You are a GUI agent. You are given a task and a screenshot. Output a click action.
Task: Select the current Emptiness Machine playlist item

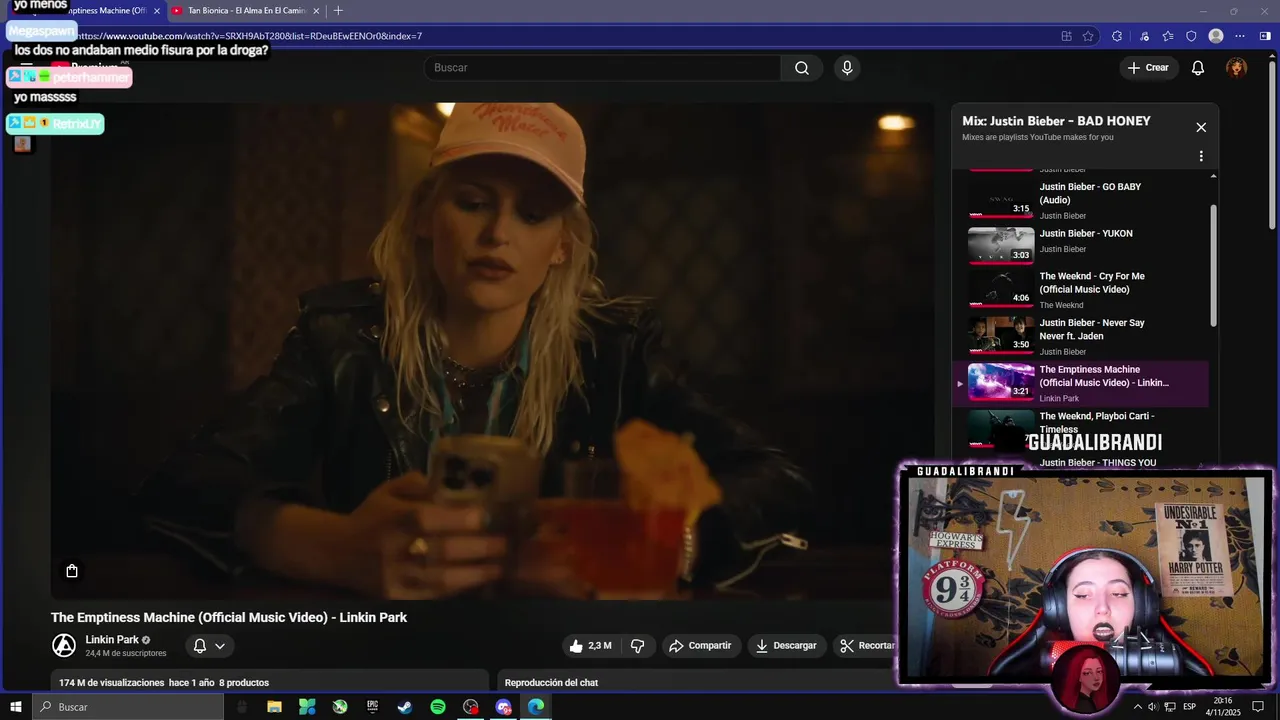pos(1082,384)
